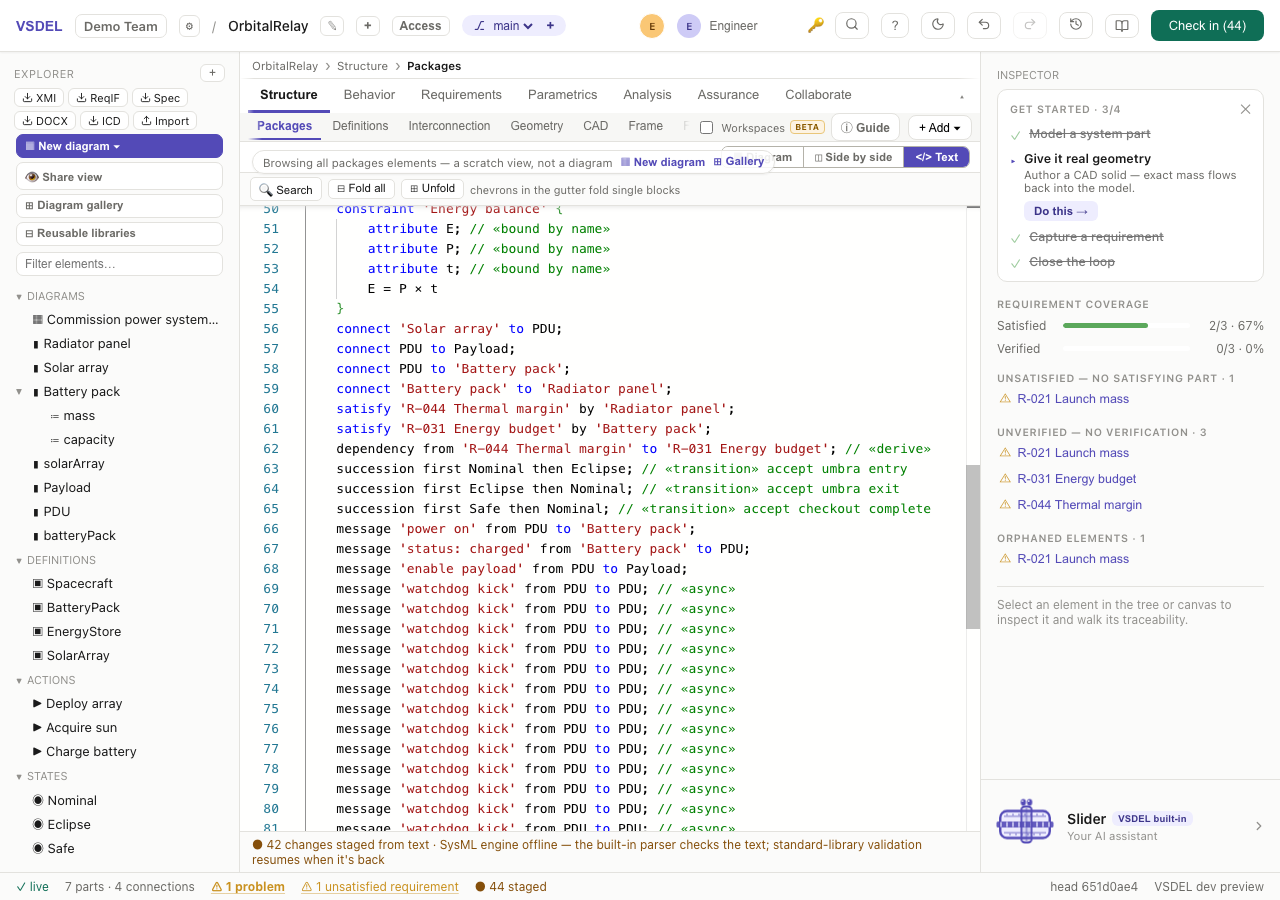This screenshot has height=900, width=1280.
Task: Click the pencil icon to rename OrbitalRelay
Action: pyautogui.click(x=332, y=26)
